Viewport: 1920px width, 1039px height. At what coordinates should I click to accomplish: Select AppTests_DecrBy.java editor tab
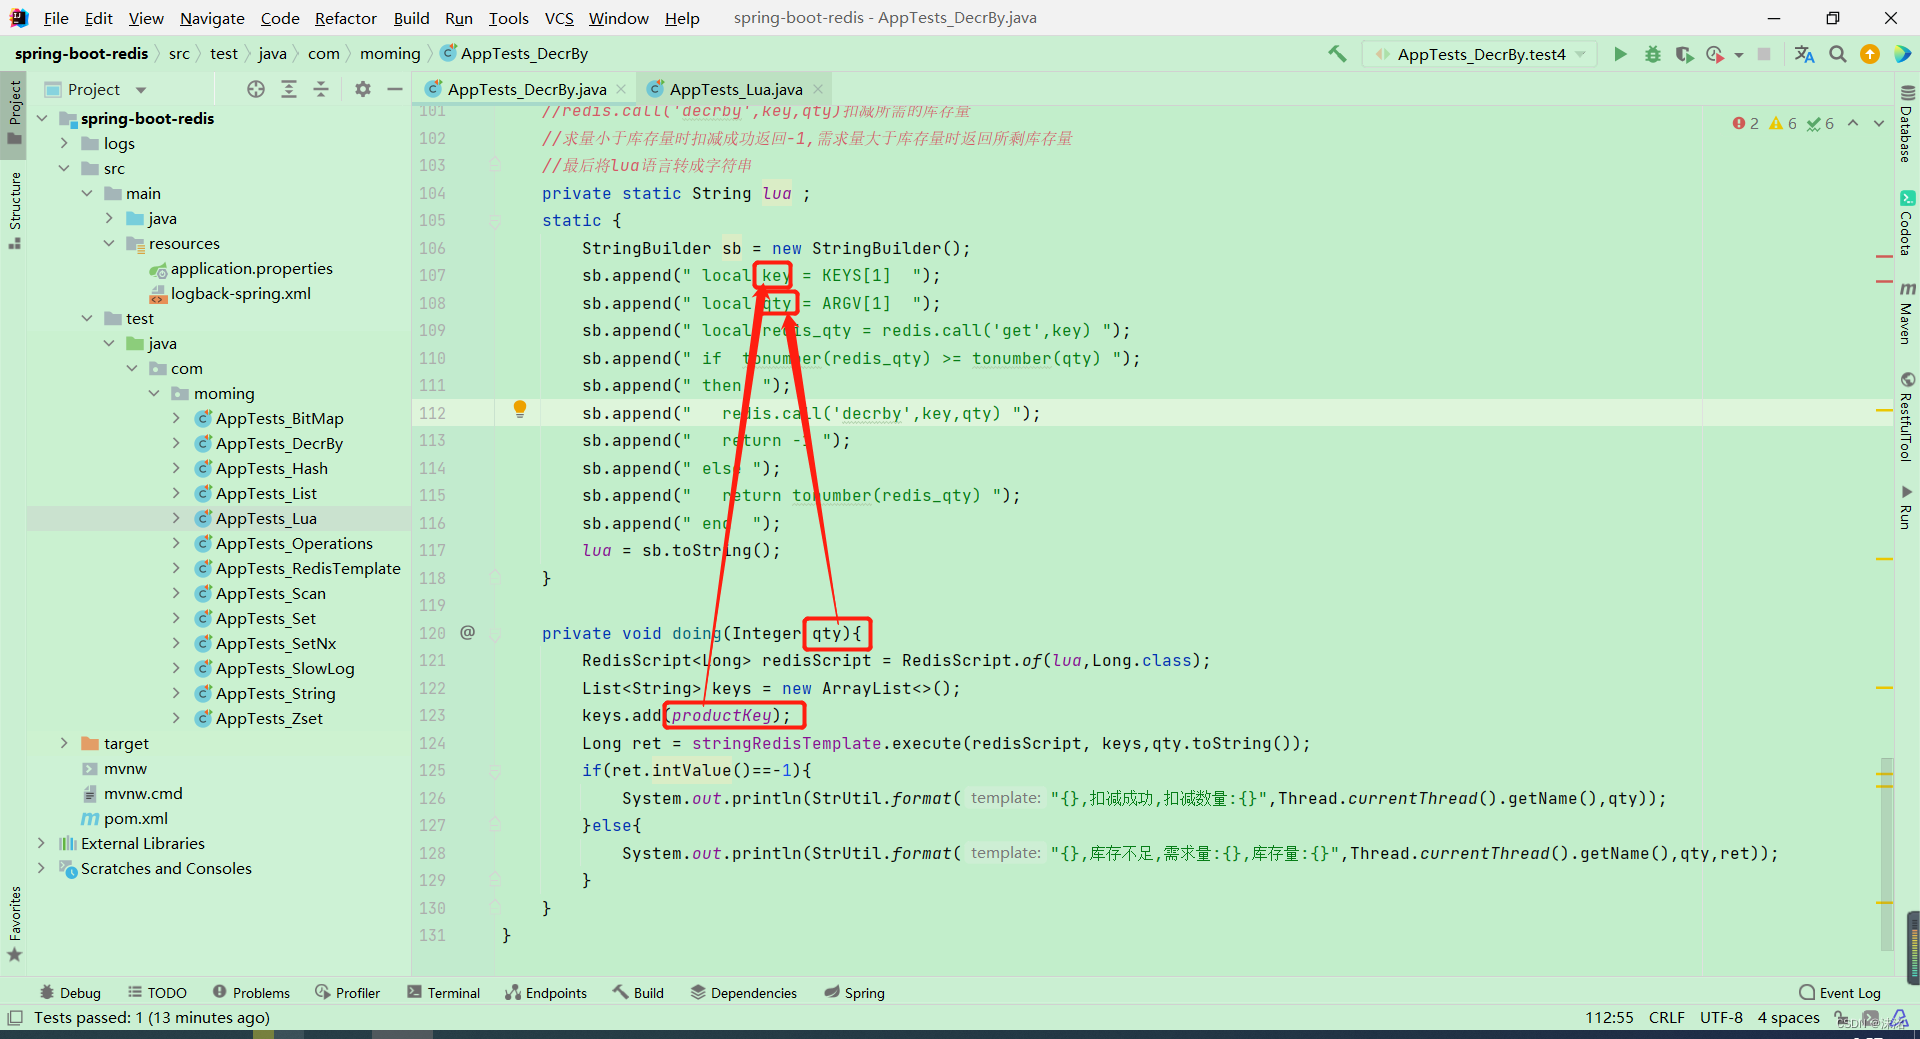pyautogui.click(x=527, y=89)
